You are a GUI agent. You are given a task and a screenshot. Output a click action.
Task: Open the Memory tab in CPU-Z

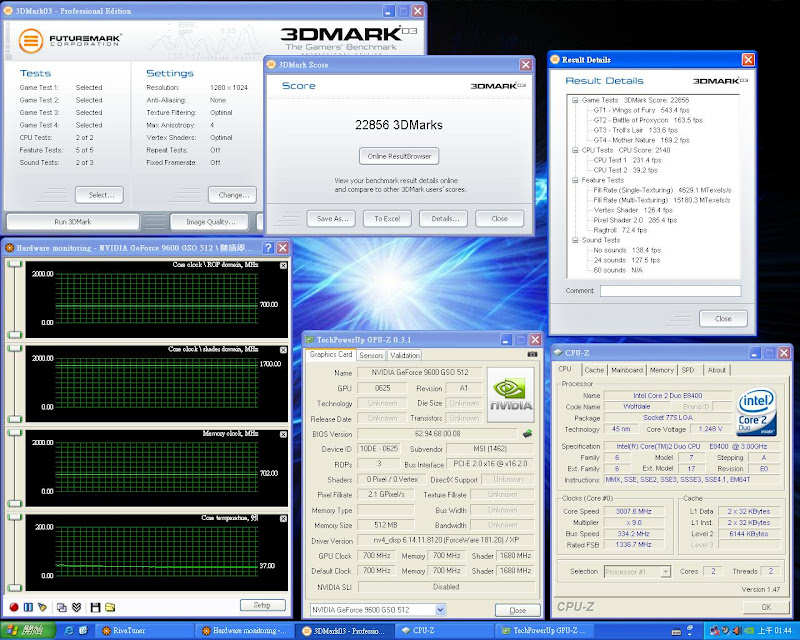point(662,370)
